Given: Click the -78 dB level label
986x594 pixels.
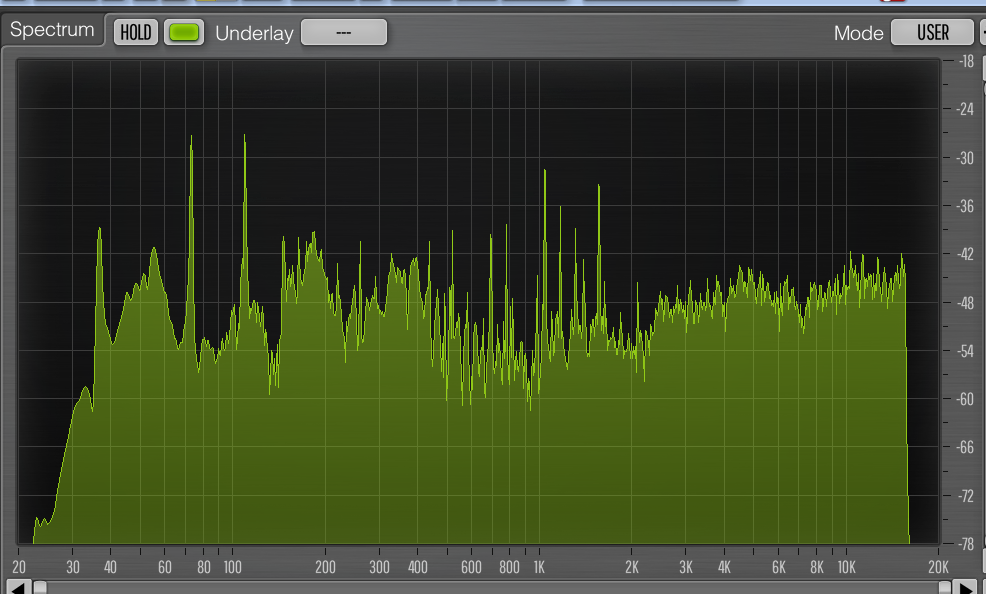Looking at the screenshot, I should [965, 544].
